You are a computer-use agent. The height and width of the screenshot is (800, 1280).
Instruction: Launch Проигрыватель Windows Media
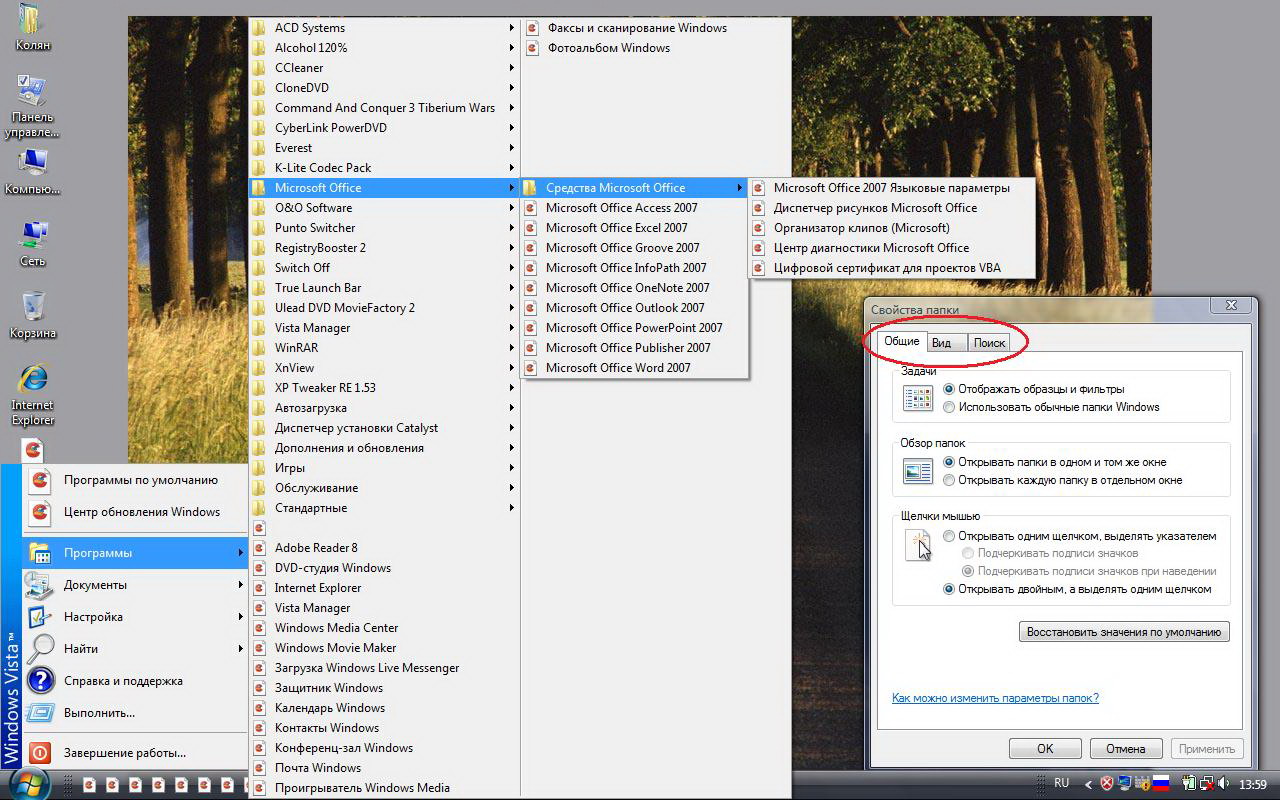click(x=384, y=788)
